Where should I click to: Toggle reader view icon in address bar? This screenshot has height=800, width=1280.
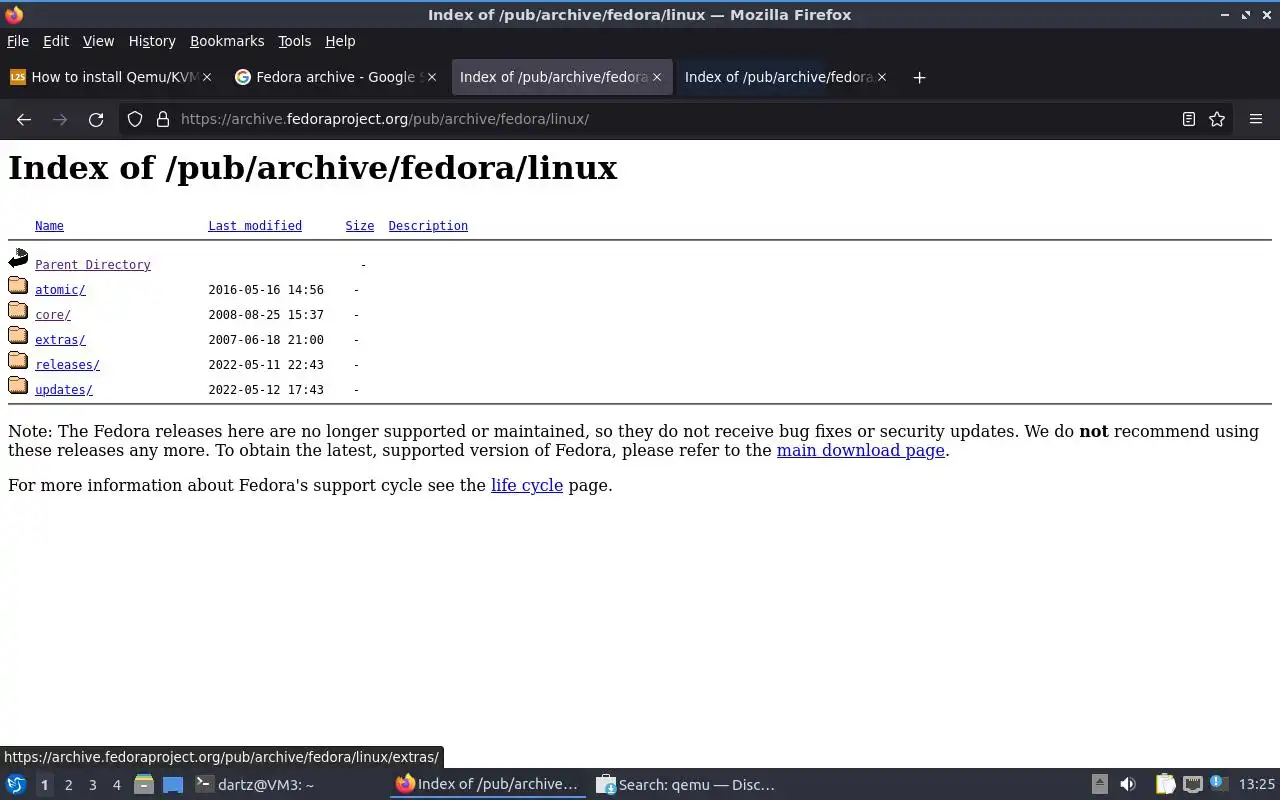click(x=1189, y=119)
